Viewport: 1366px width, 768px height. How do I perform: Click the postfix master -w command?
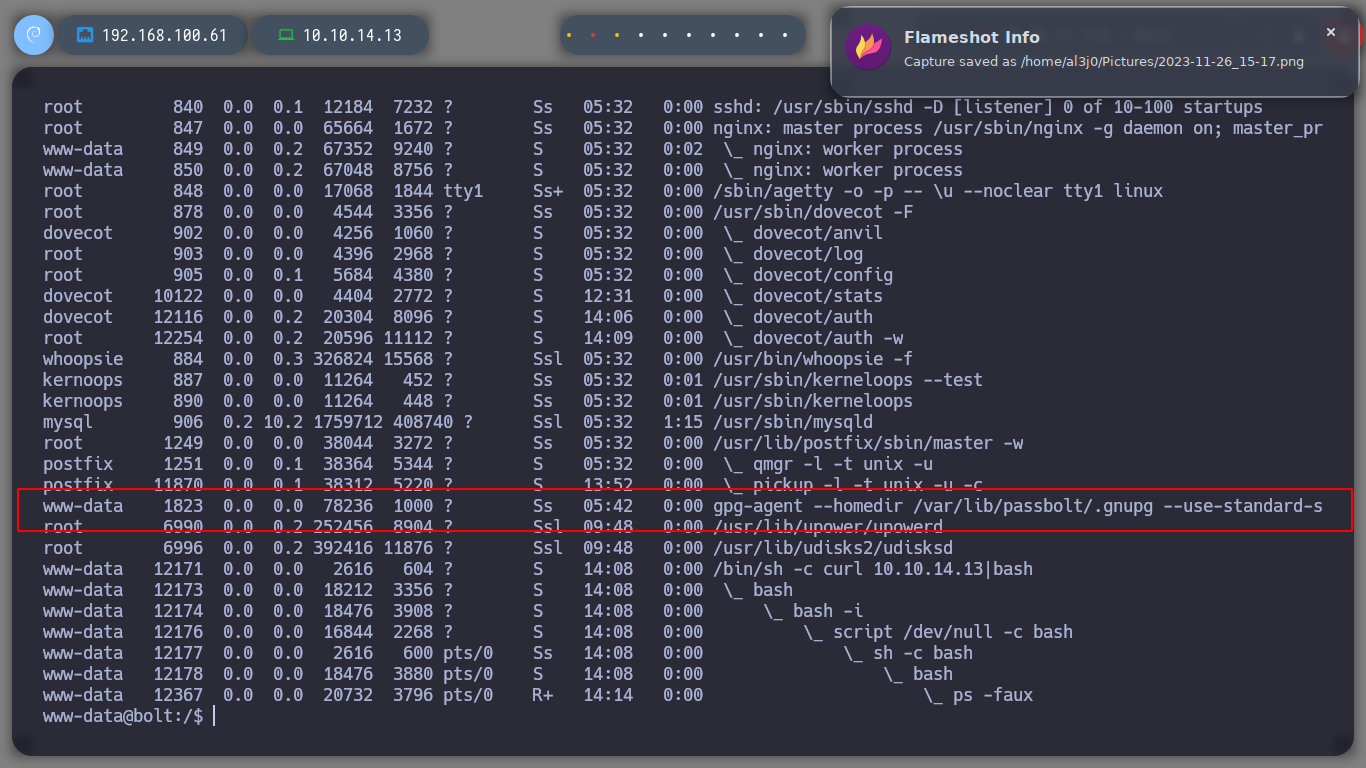coord(868,443)
